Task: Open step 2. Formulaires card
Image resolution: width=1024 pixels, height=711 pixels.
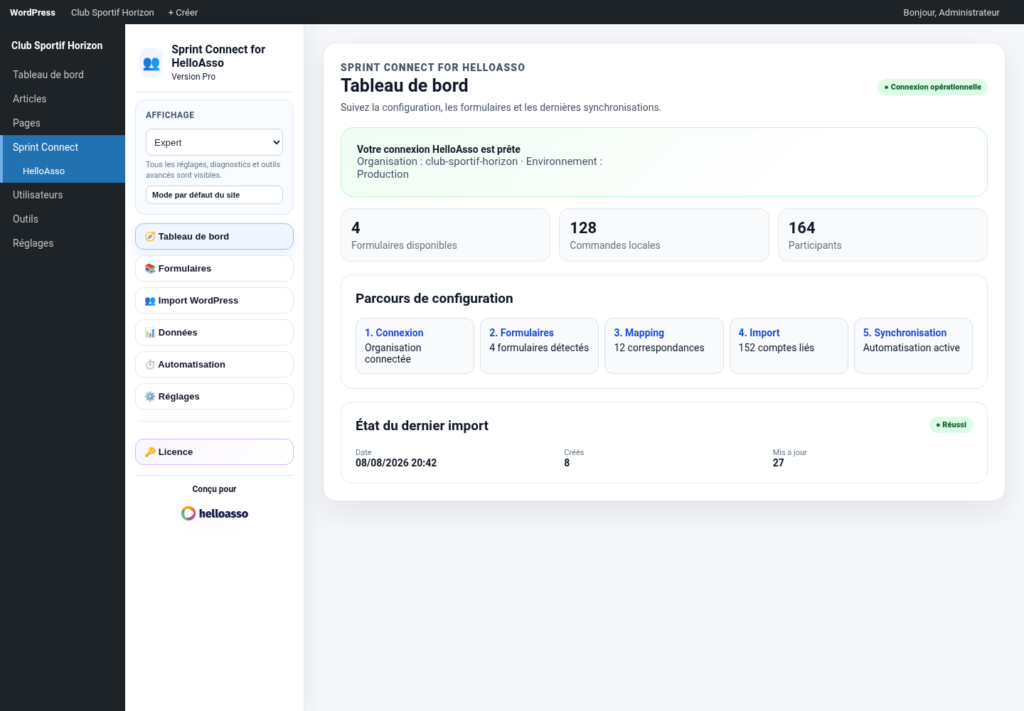Action: click(539, 346)
